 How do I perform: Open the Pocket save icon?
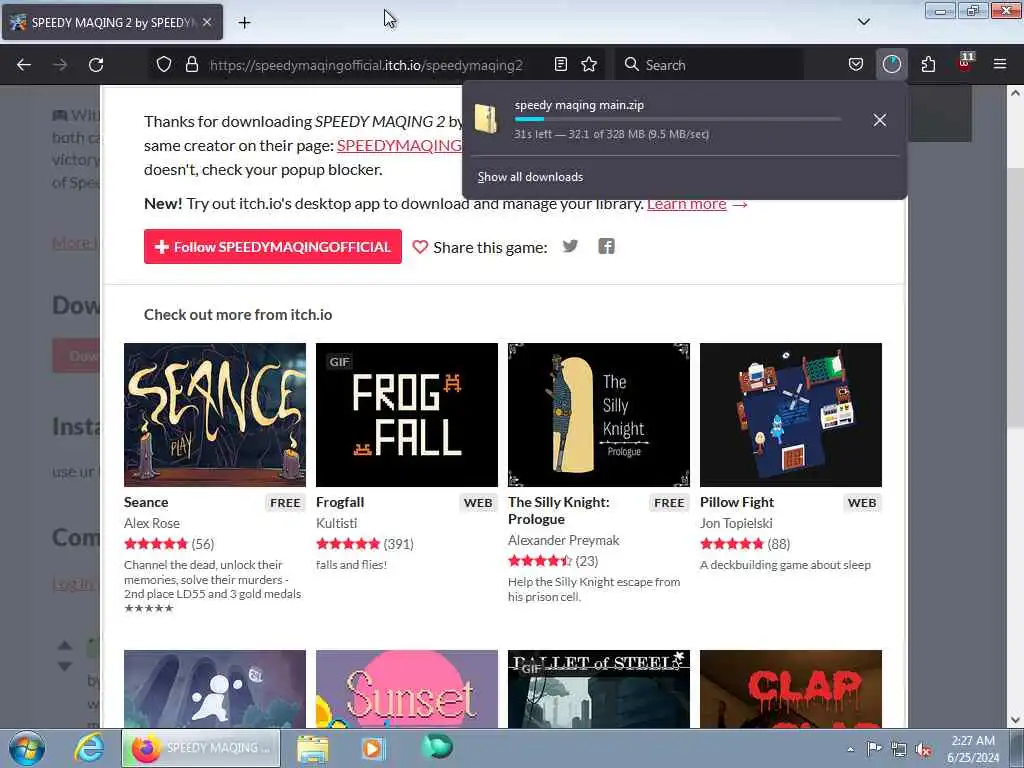tap(856, 64)
